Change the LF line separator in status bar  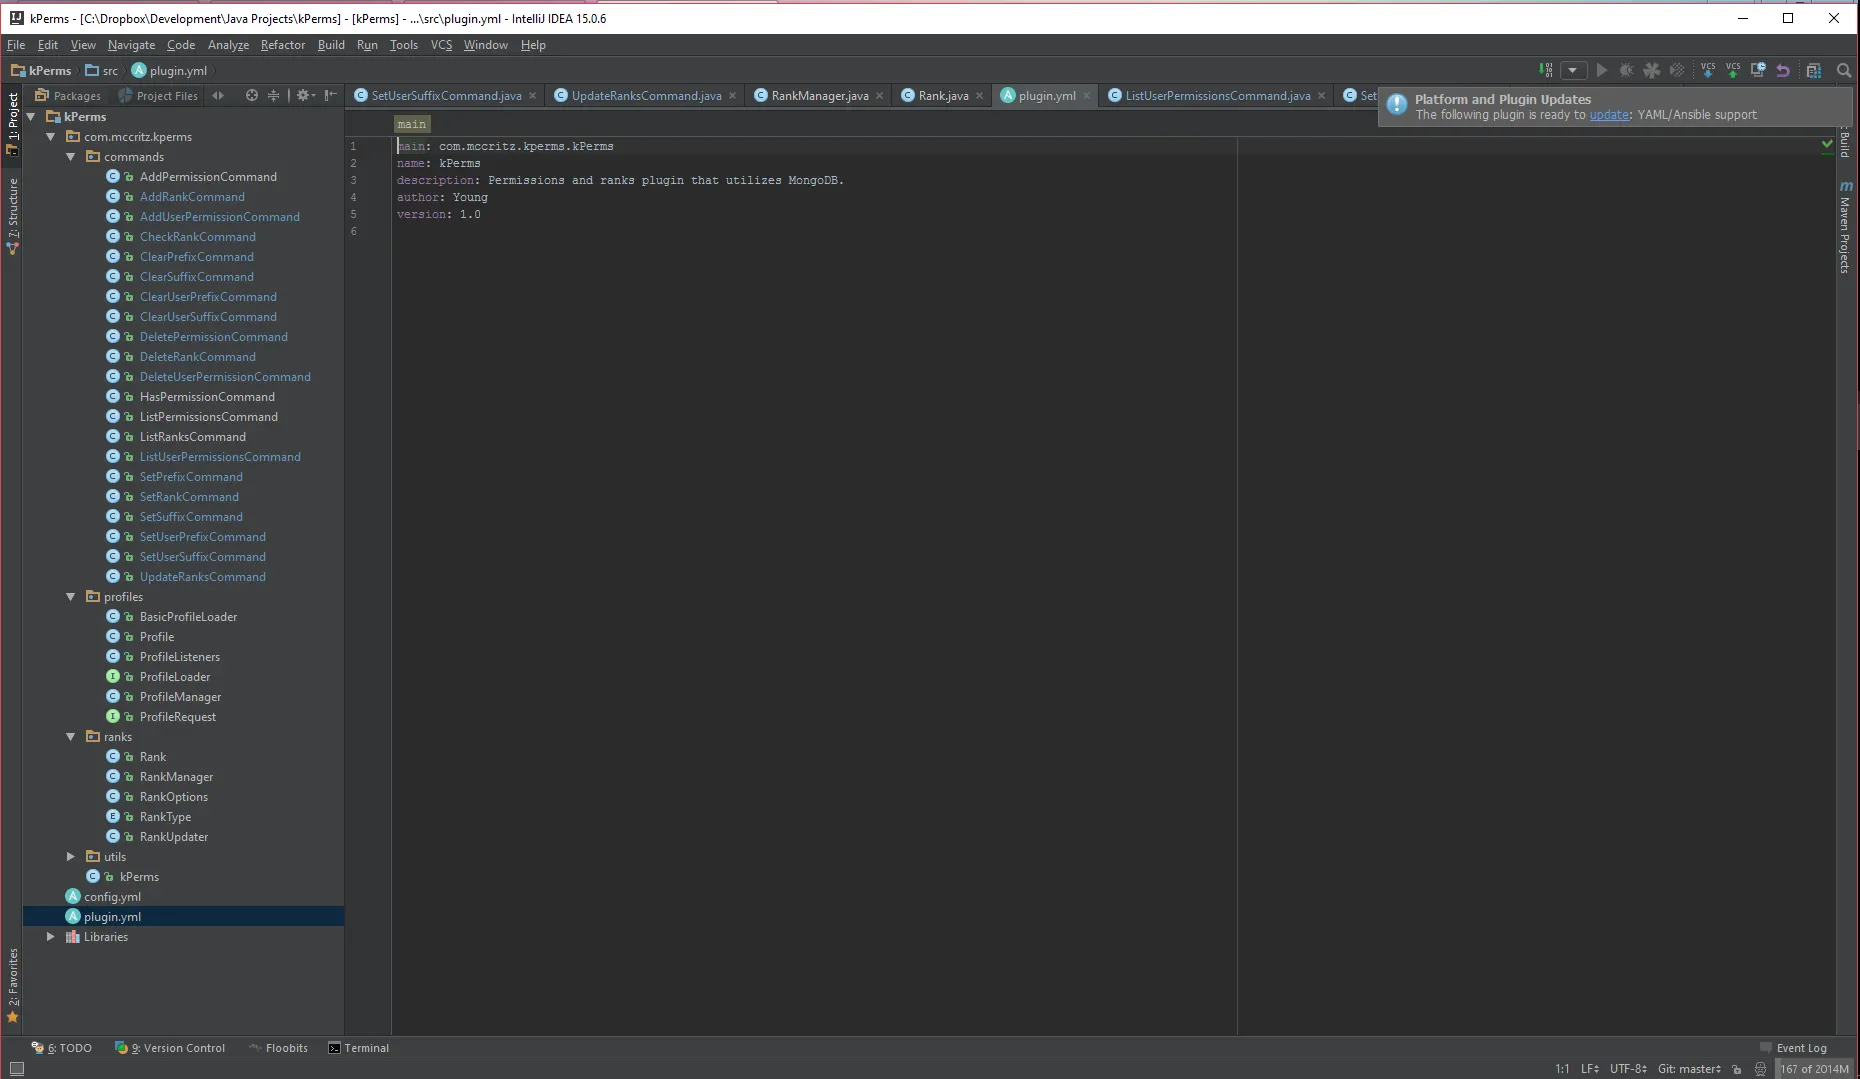point(1589,1069)
